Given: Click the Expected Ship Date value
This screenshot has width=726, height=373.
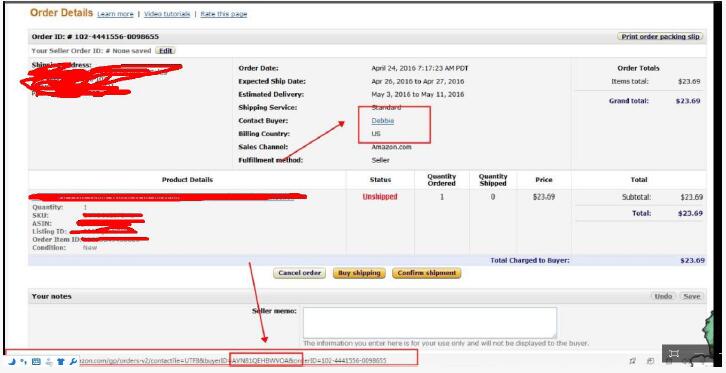Looking at the screenshot, I should tap(418, 81).
